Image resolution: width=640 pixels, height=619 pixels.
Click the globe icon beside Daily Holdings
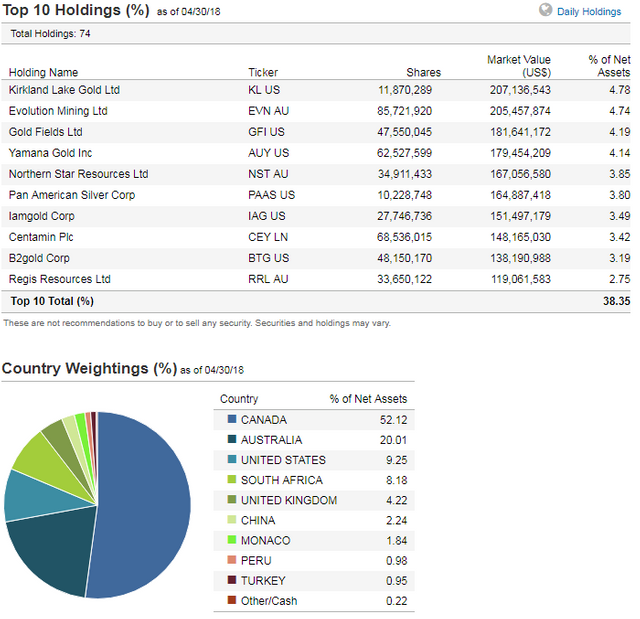[x=545, y=9]
